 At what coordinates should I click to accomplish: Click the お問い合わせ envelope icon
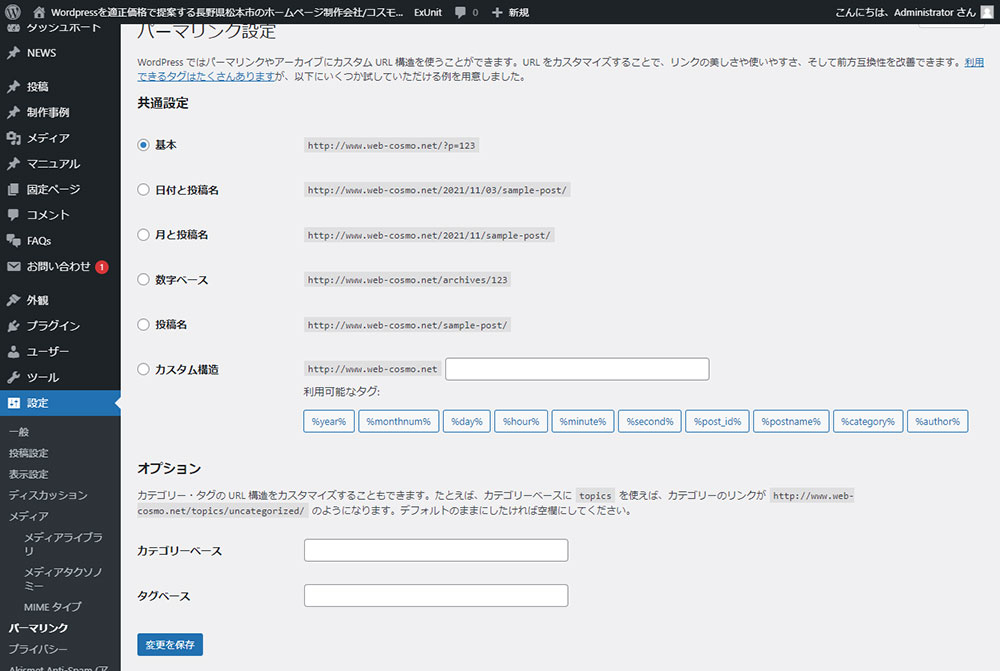point(13,267)
